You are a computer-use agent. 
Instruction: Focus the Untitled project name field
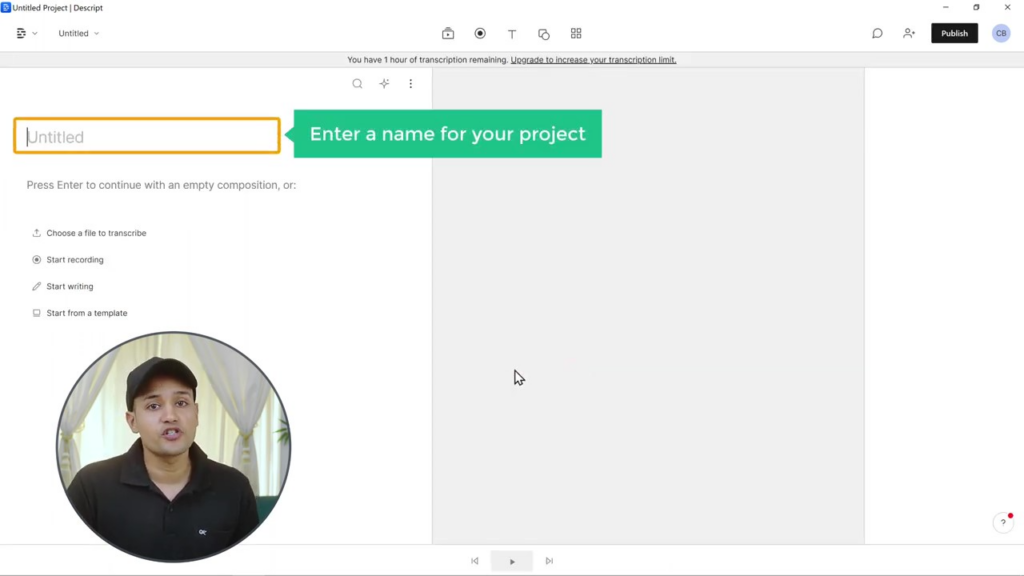pyautogui.click(x=147, y=136)
